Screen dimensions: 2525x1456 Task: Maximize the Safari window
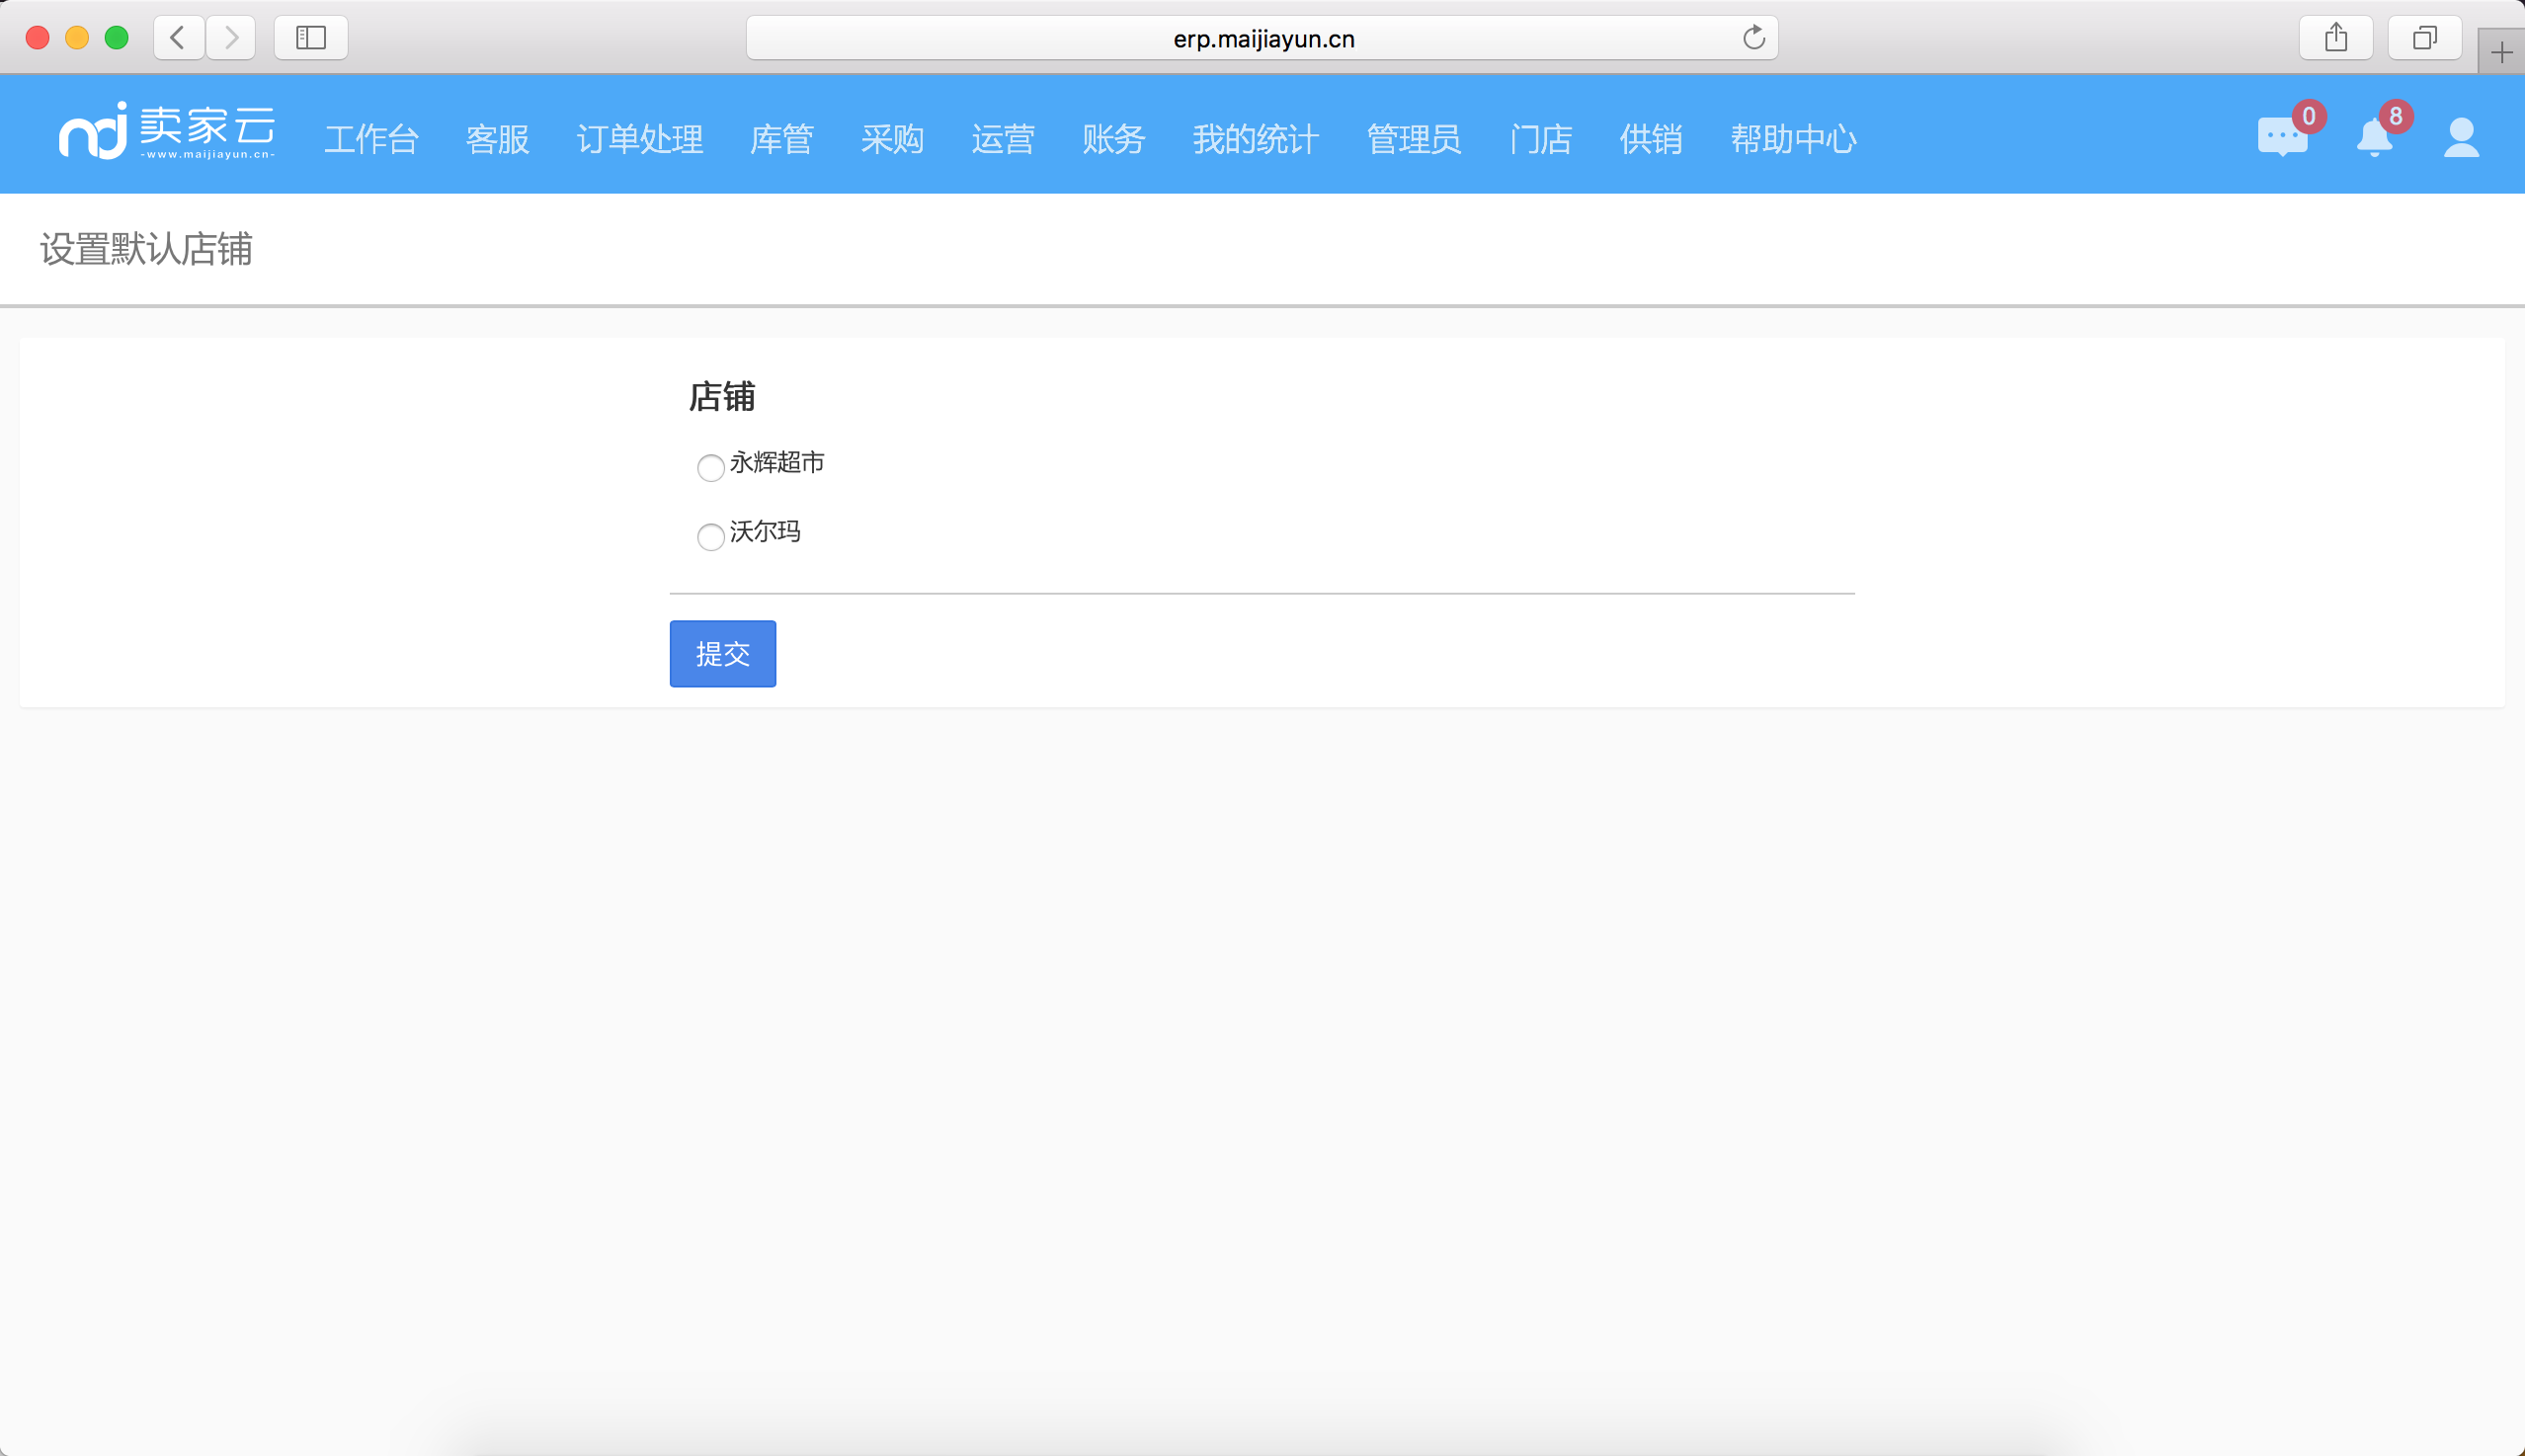tap(117, 38)
